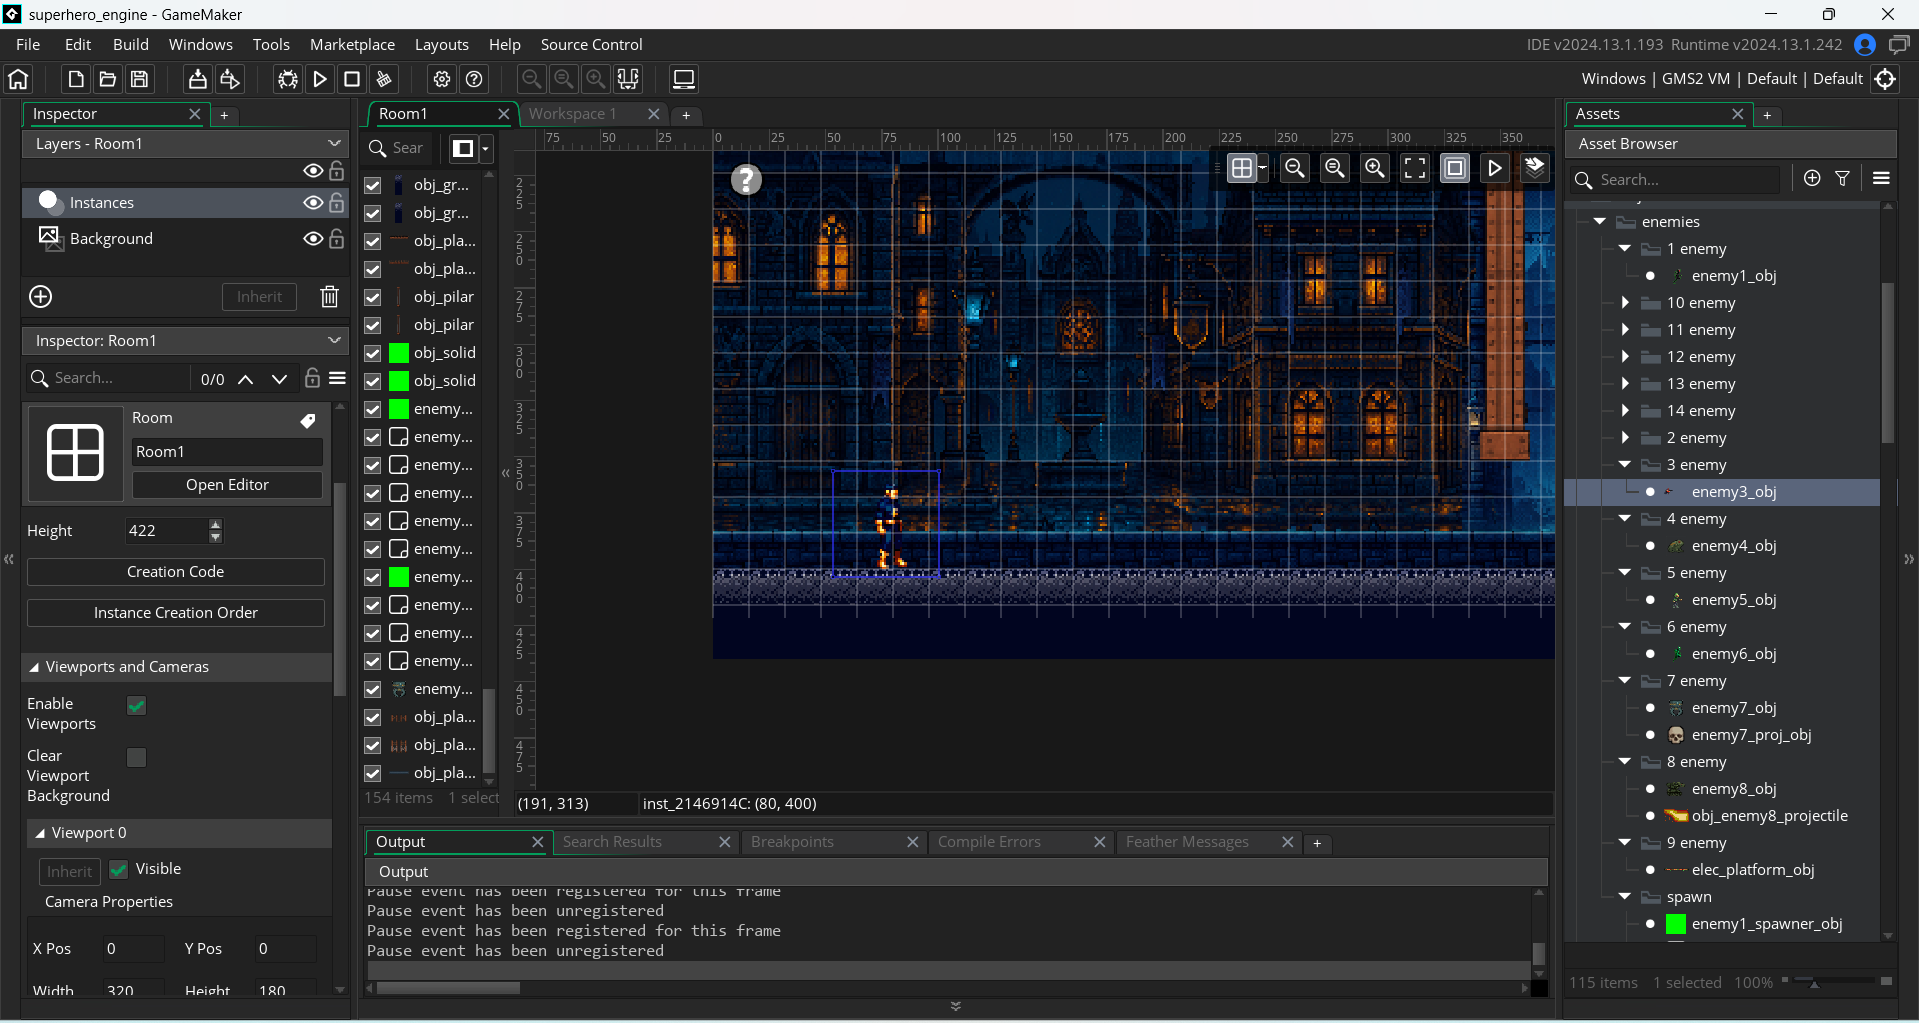Image resolution: width=1919 pixels, height=1023 pixels.
Task: Open Game Options gear icon
Action: pos(442,79)
